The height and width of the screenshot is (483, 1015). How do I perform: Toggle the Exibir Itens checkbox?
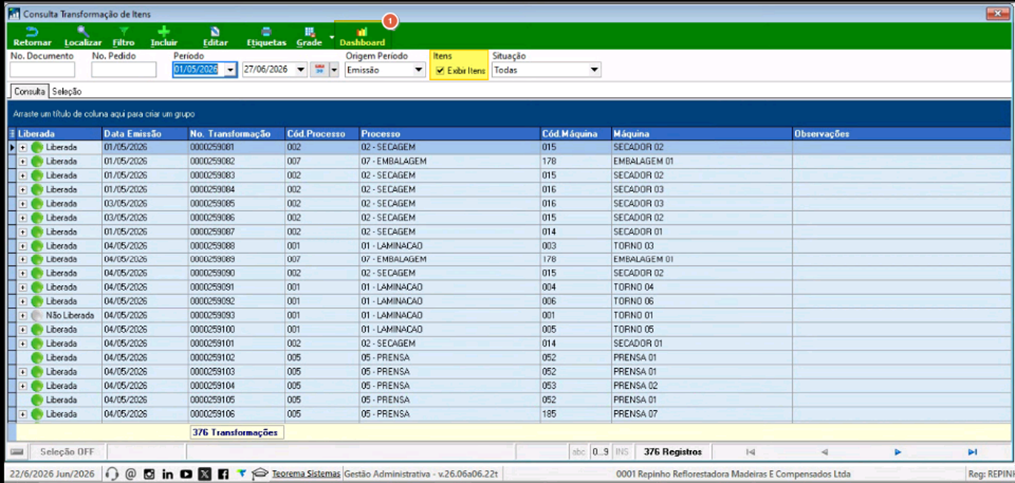(x=441, y=71)
